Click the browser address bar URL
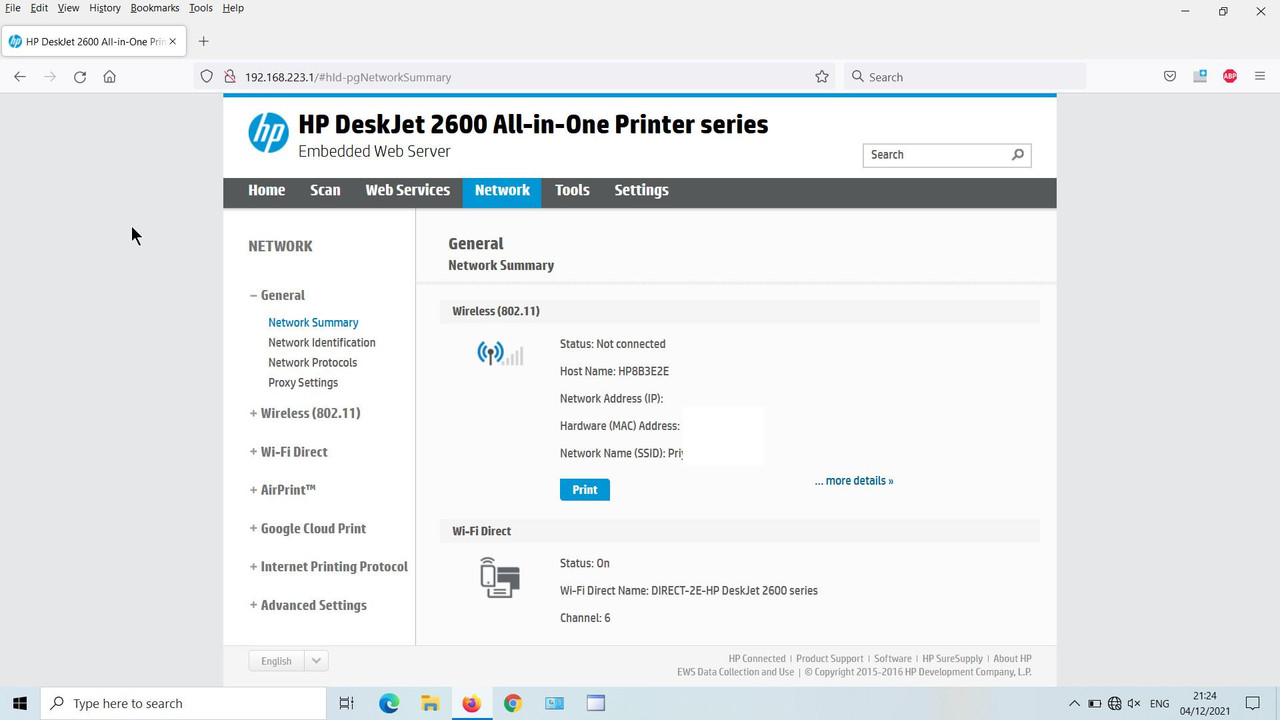The height and width of the screenshot is (720, 1280). (348, 77)
